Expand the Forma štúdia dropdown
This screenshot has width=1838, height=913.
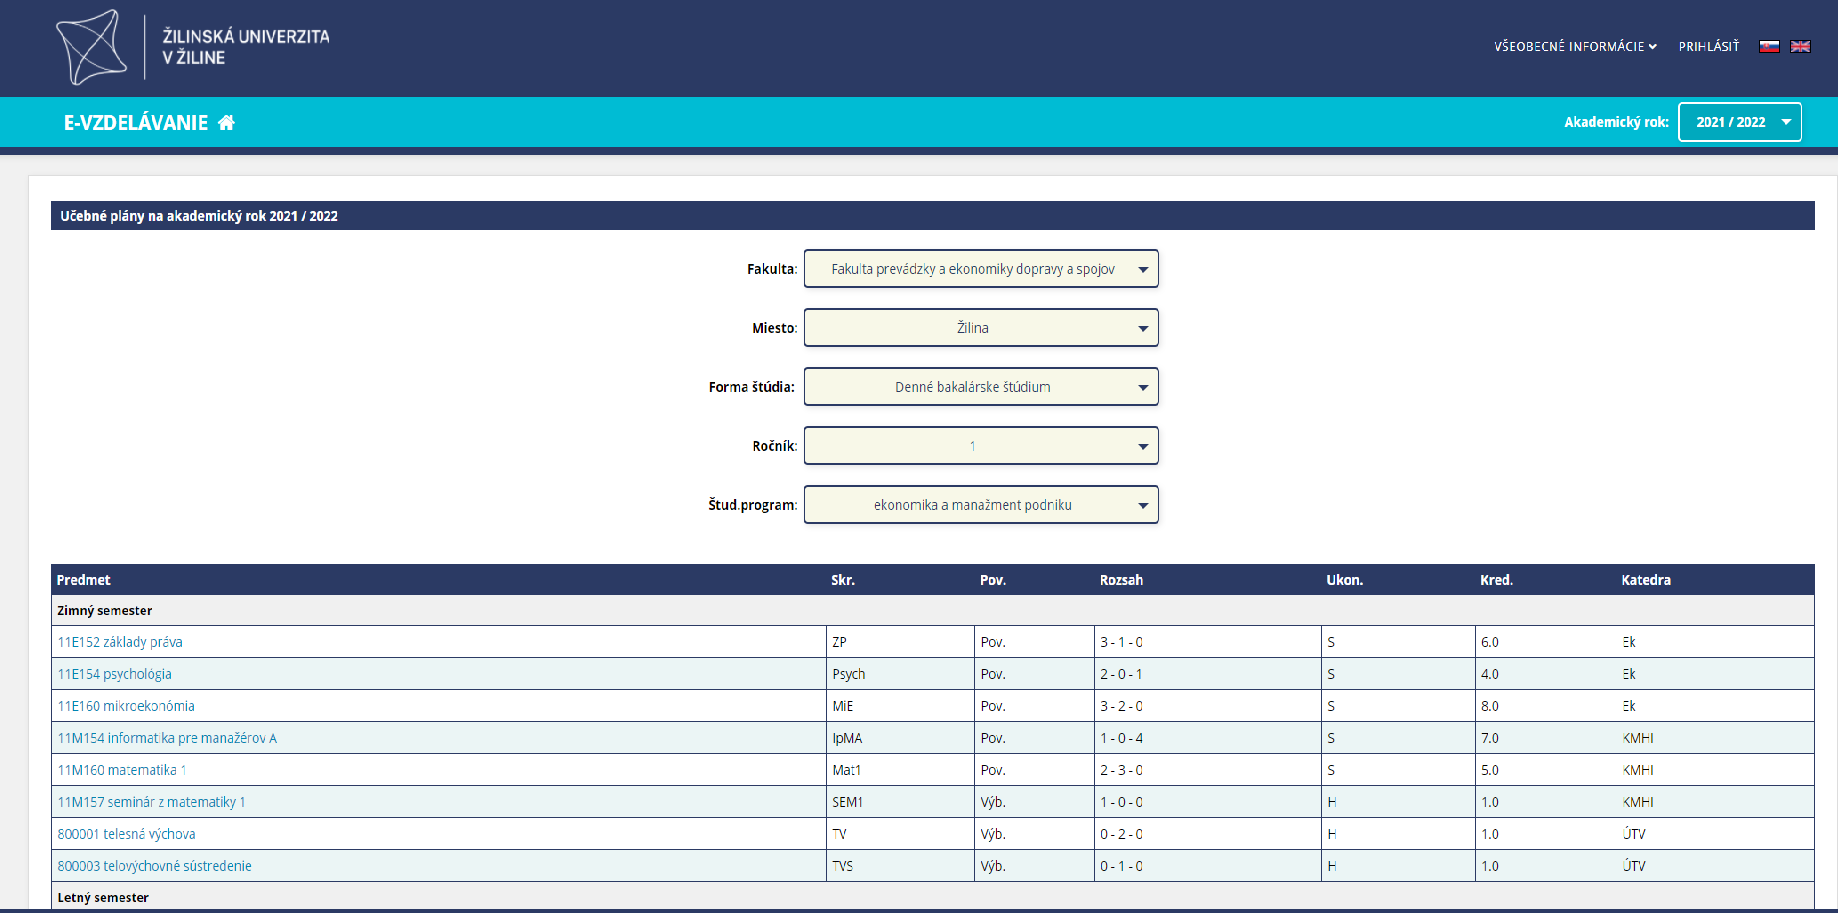pyautogui.click(x=980, y=387)
